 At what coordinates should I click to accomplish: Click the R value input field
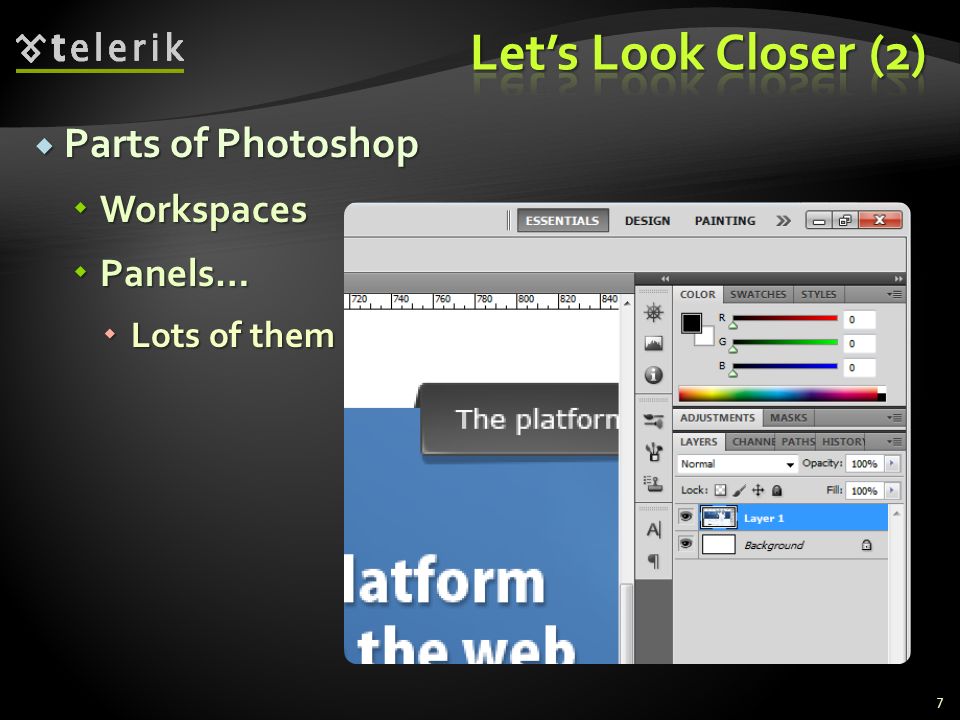click(x=860, y=320)
